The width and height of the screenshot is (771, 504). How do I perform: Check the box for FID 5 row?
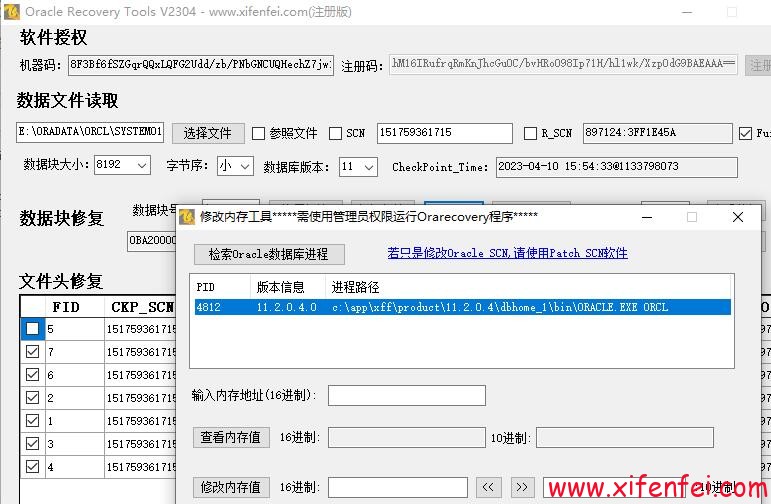pyautogui.click(x=32, y=328)
